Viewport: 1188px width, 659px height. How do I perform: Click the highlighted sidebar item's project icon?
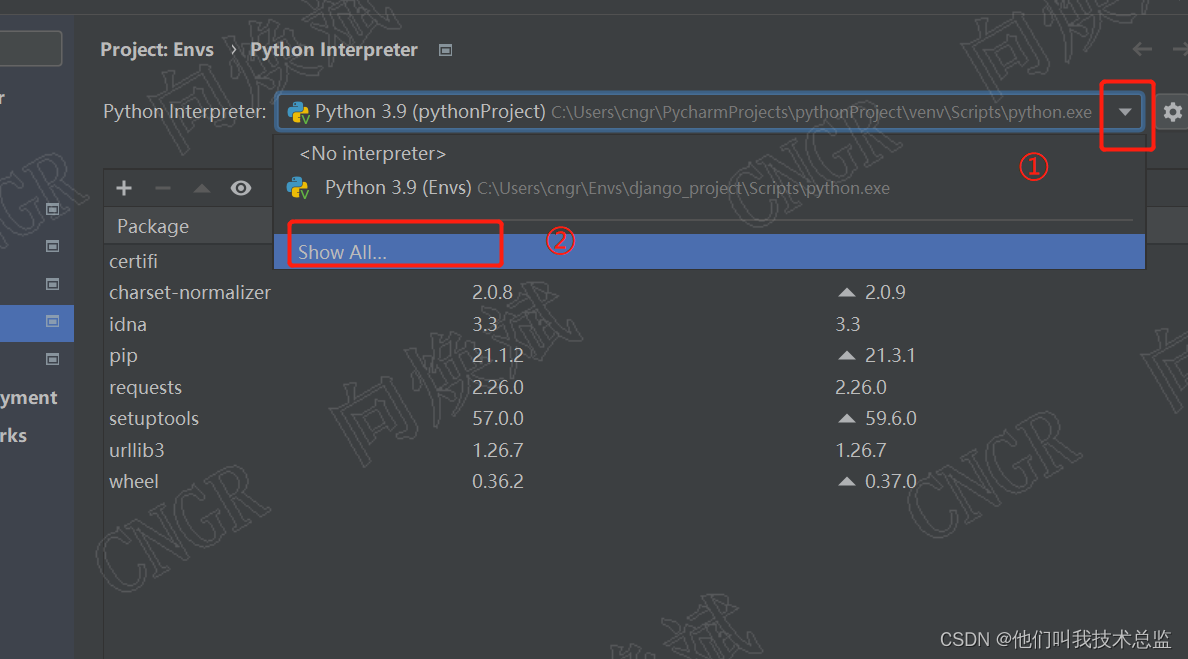click(x=52, y=321)
